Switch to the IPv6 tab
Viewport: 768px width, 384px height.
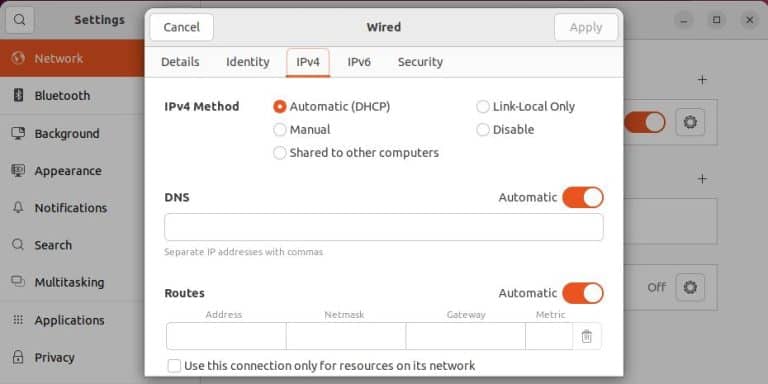point(359,62)
